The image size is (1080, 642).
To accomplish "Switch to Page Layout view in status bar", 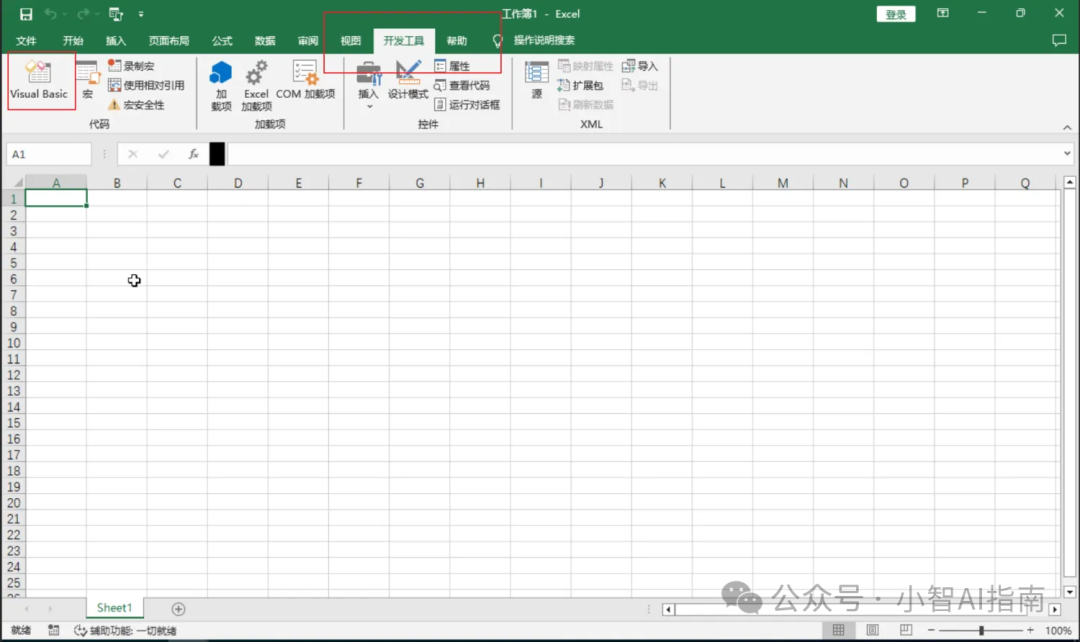I will click(873, 630).
